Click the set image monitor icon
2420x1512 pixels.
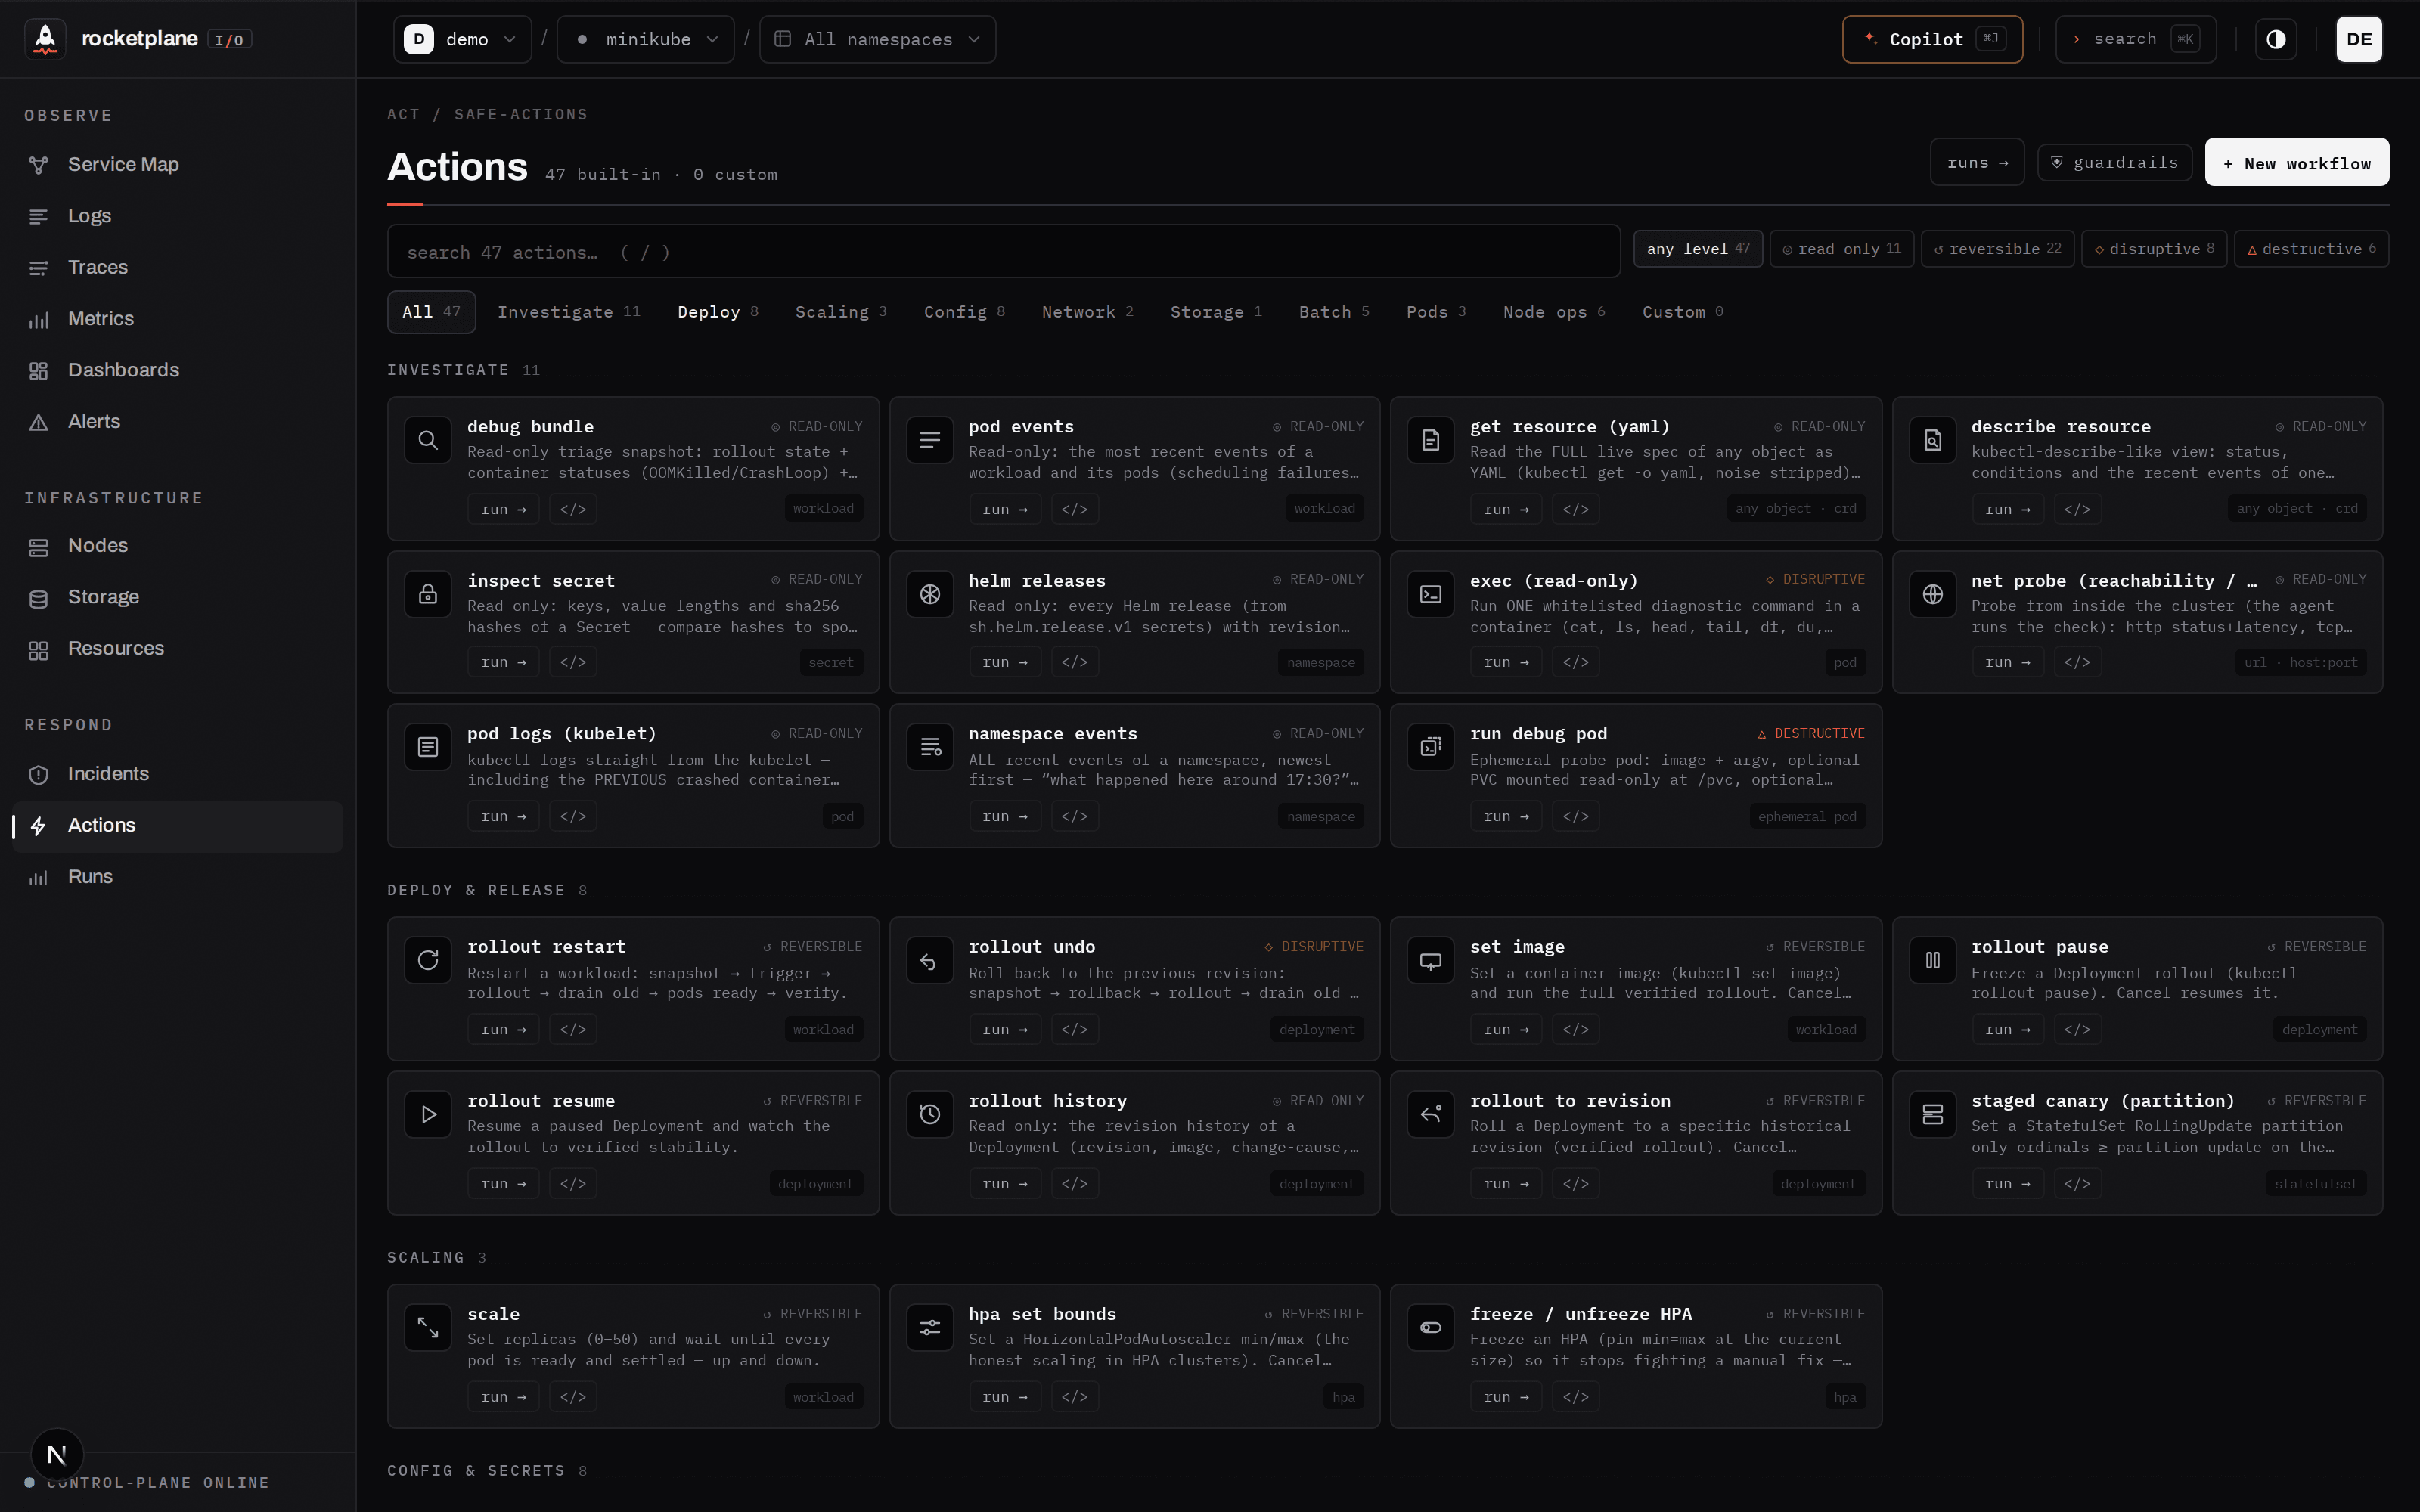point(1431,960)
